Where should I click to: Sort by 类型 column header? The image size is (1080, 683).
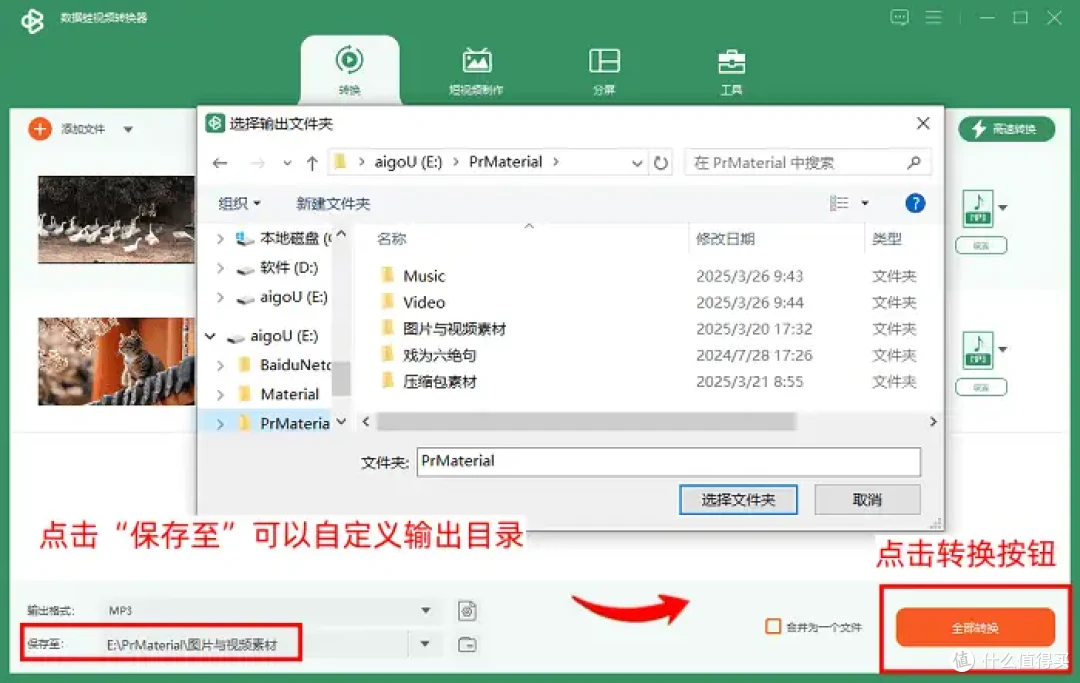[886, 239]
